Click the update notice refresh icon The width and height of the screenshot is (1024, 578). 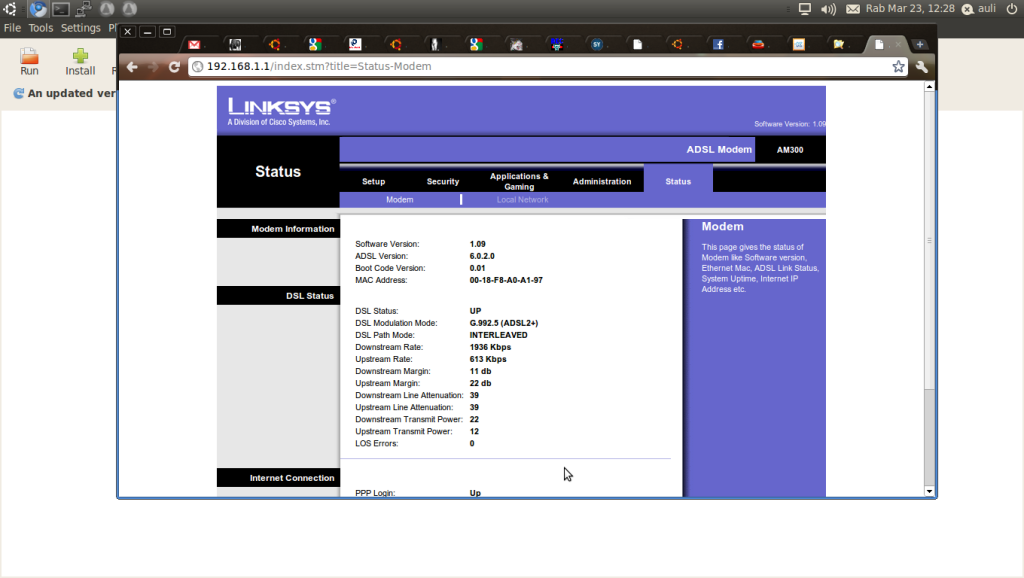tap(18, 93)
